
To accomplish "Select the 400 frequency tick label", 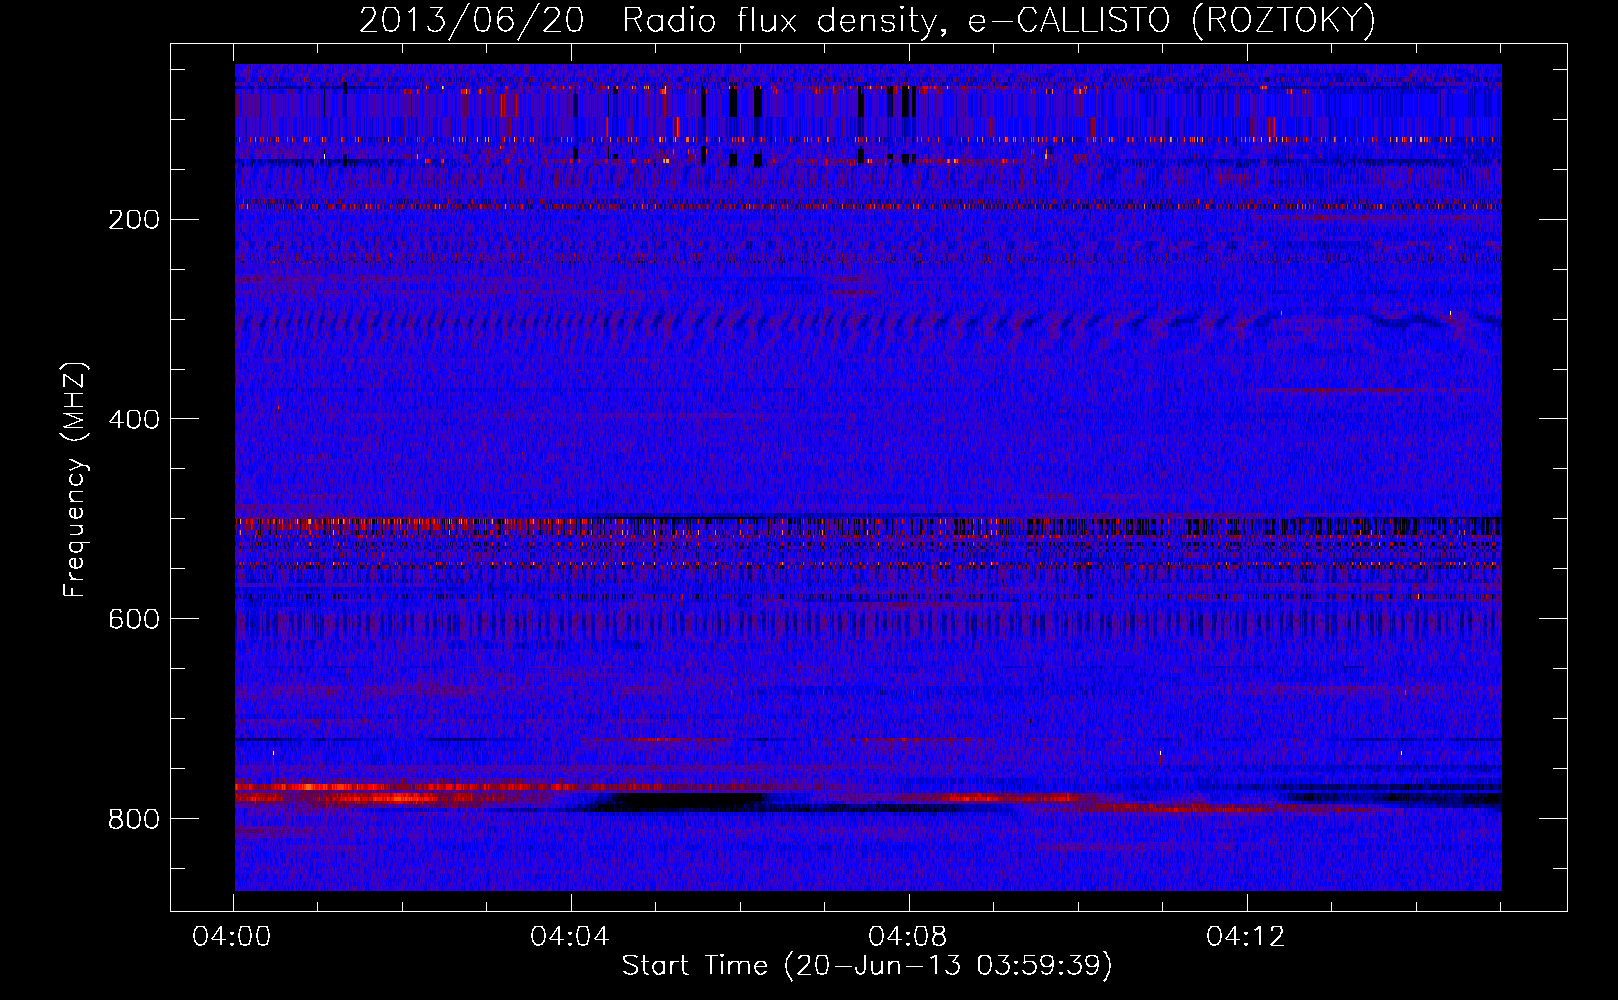I will tap(134, 420).
